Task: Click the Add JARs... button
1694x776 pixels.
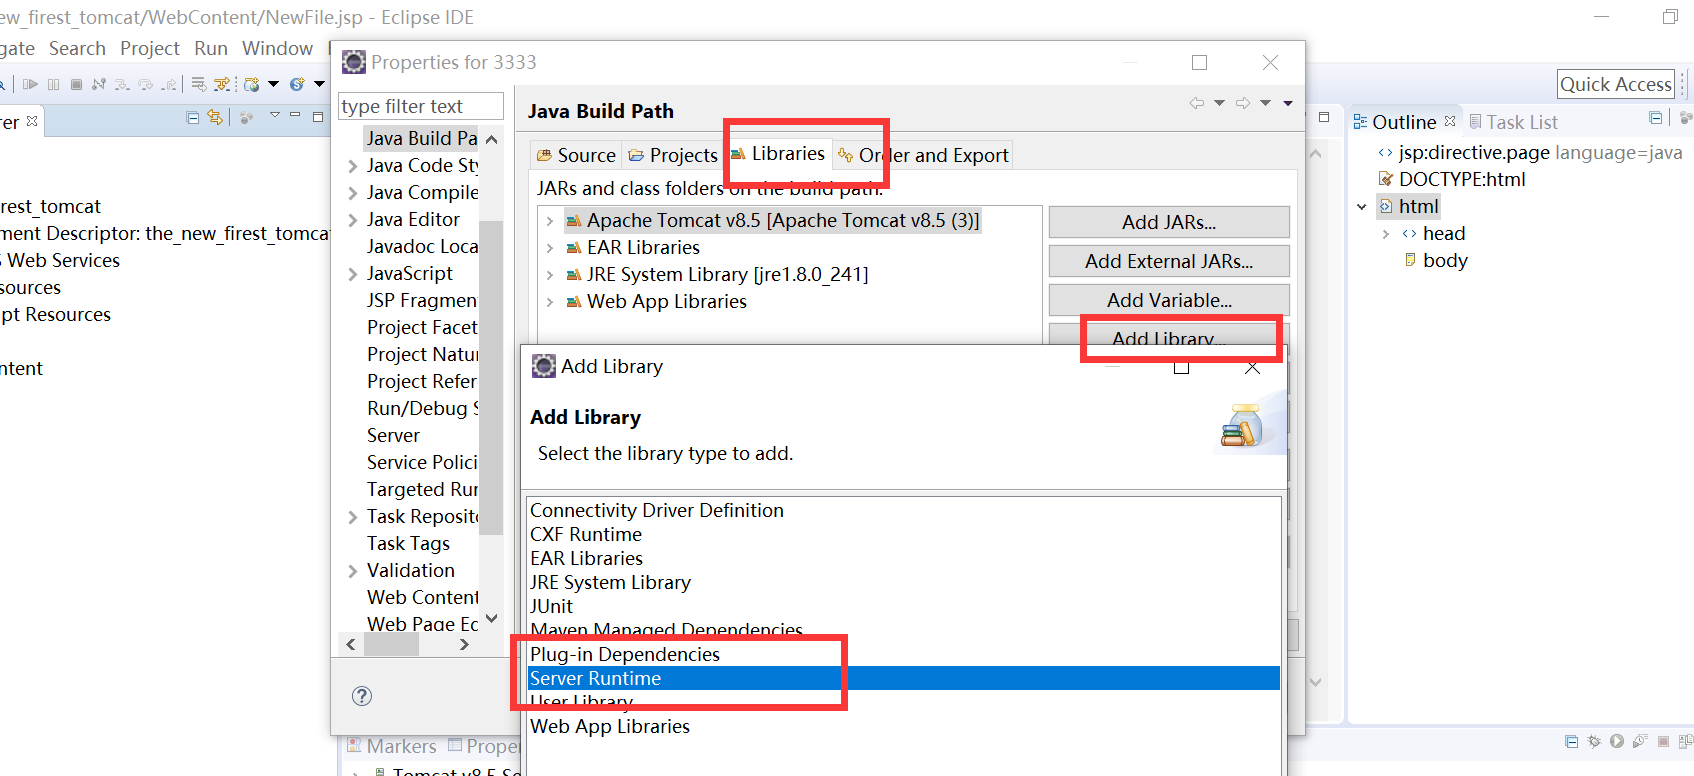Action: tap(1169, 222)
